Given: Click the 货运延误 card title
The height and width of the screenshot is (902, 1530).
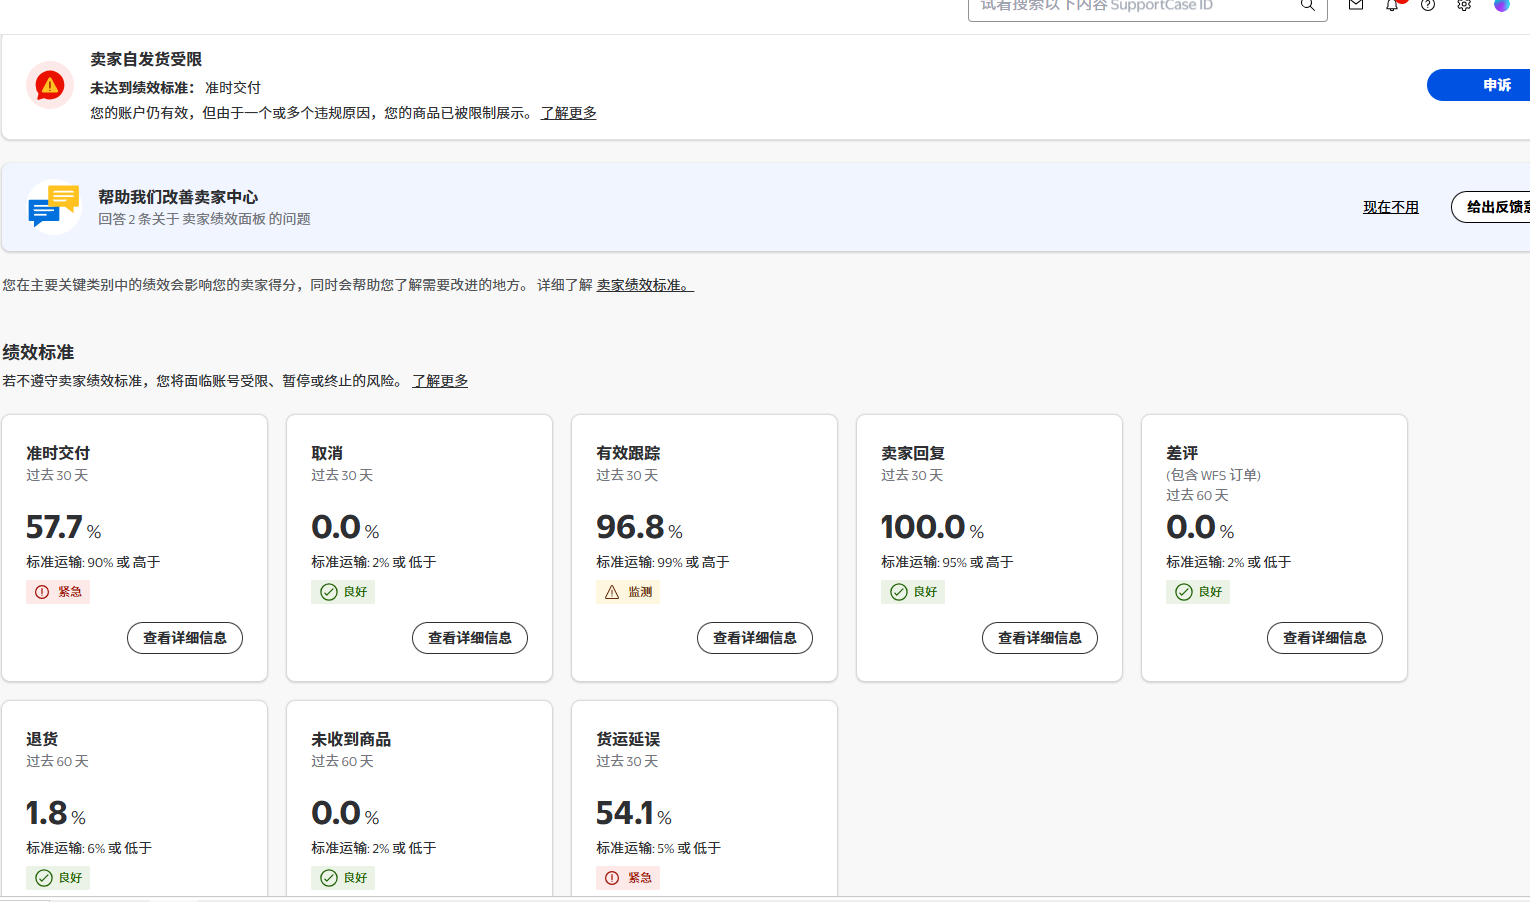Looking at the screenshot, I should click(x=628, y=739).
